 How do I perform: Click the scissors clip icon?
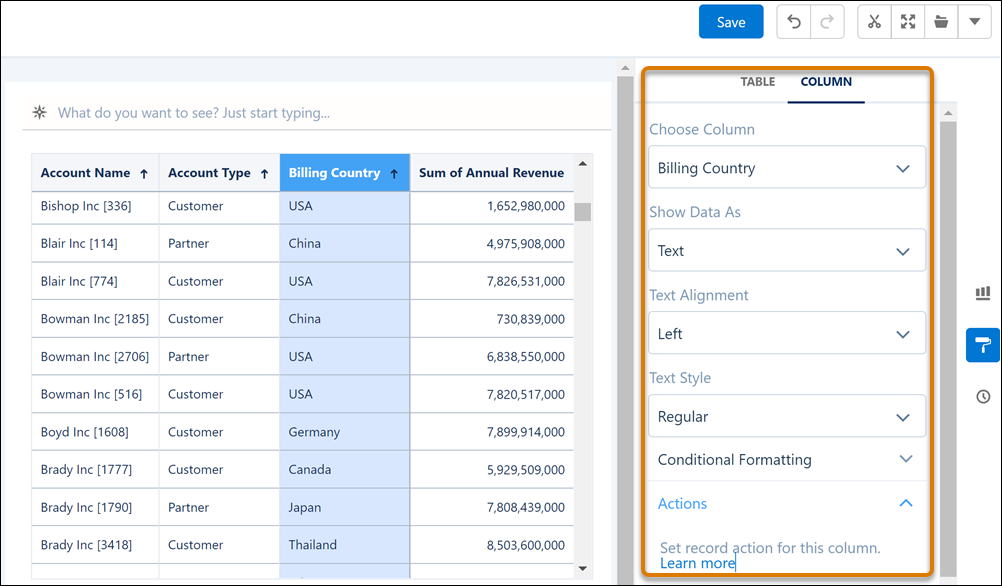(874, 22)
